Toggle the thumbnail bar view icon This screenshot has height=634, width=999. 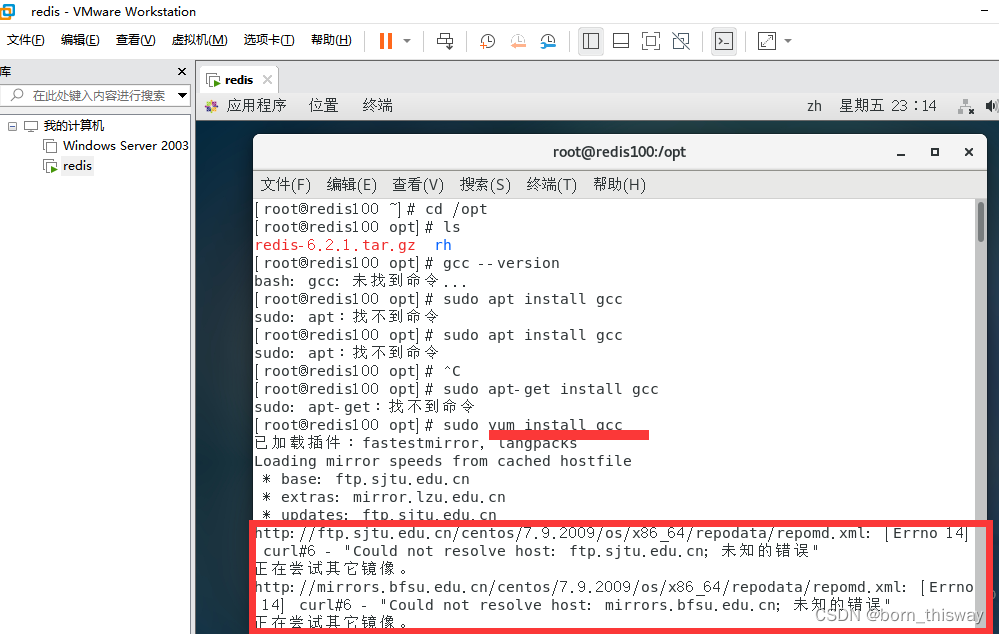click(x=621, y=41)
